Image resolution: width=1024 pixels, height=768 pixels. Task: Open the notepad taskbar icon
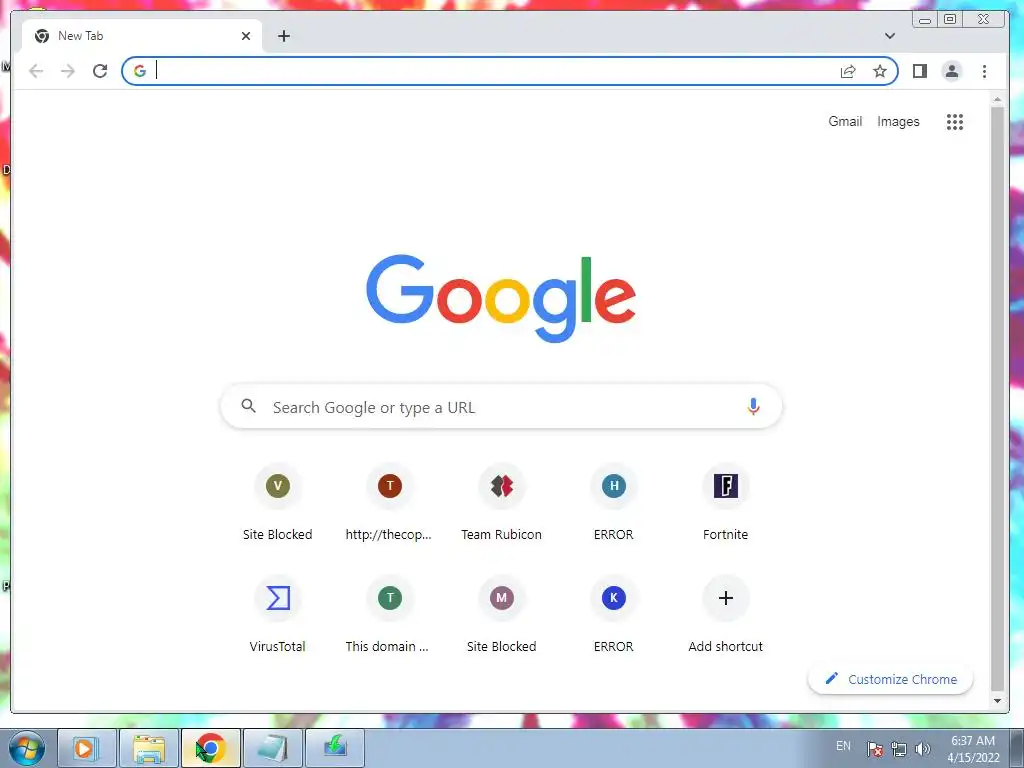click(273, 748)
